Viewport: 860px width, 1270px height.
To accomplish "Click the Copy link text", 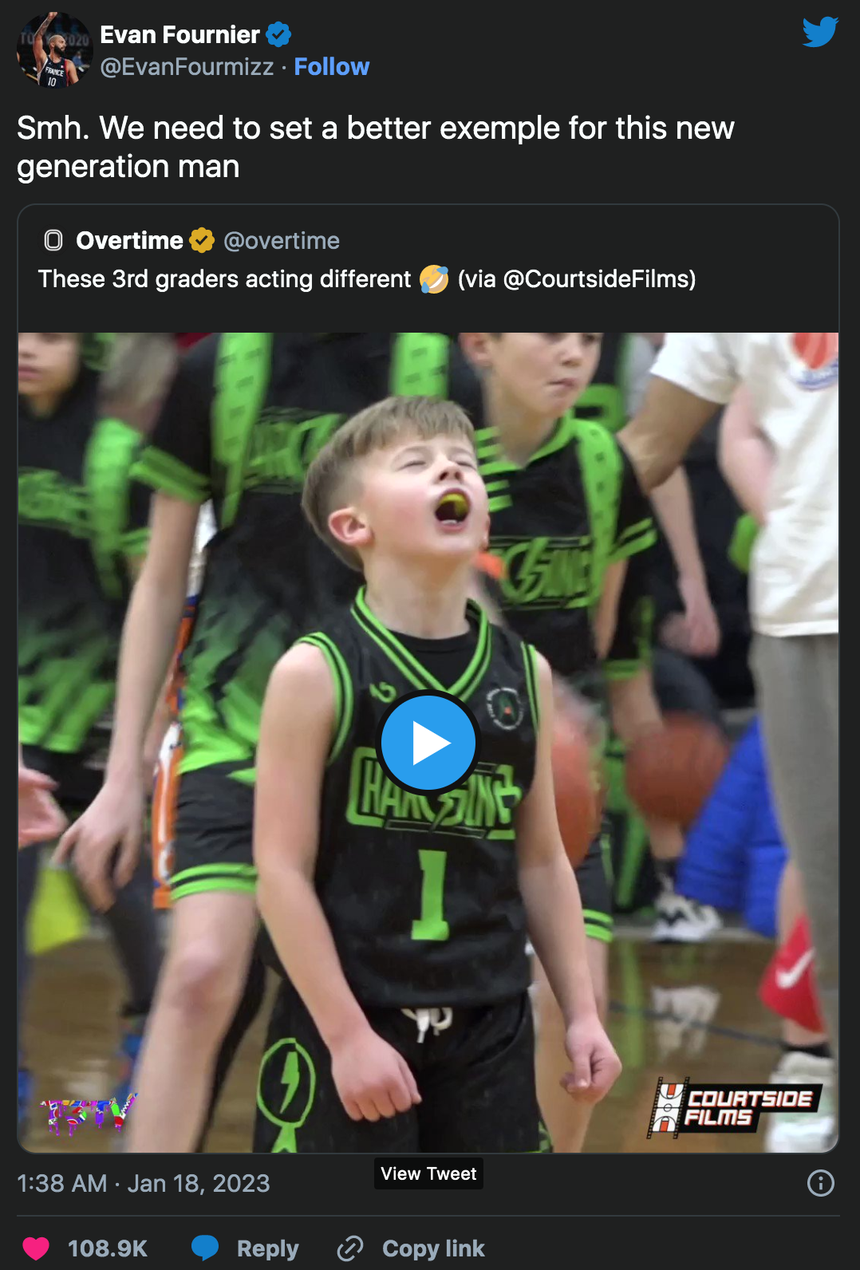I will coord(433,1248).
